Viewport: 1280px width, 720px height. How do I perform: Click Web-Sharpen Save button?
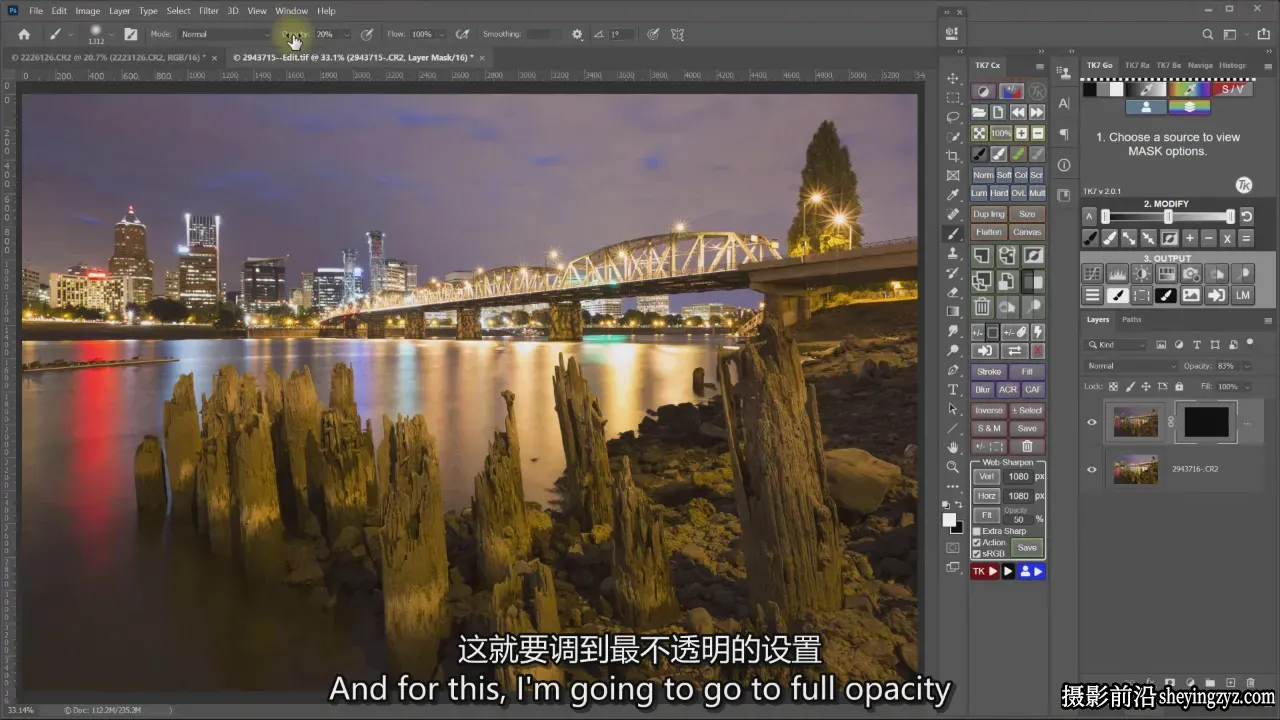click(1027, 548)
